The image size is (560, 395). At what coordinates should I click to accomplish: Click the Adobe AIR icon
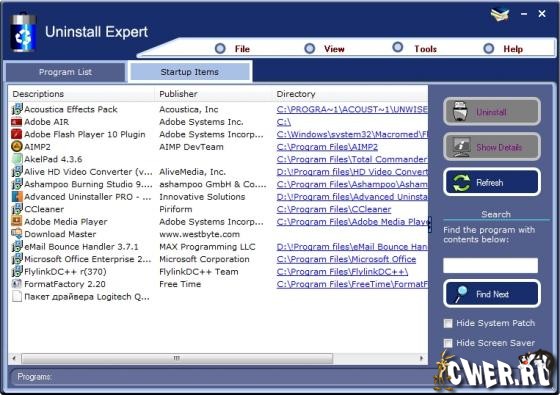point(17,122)
